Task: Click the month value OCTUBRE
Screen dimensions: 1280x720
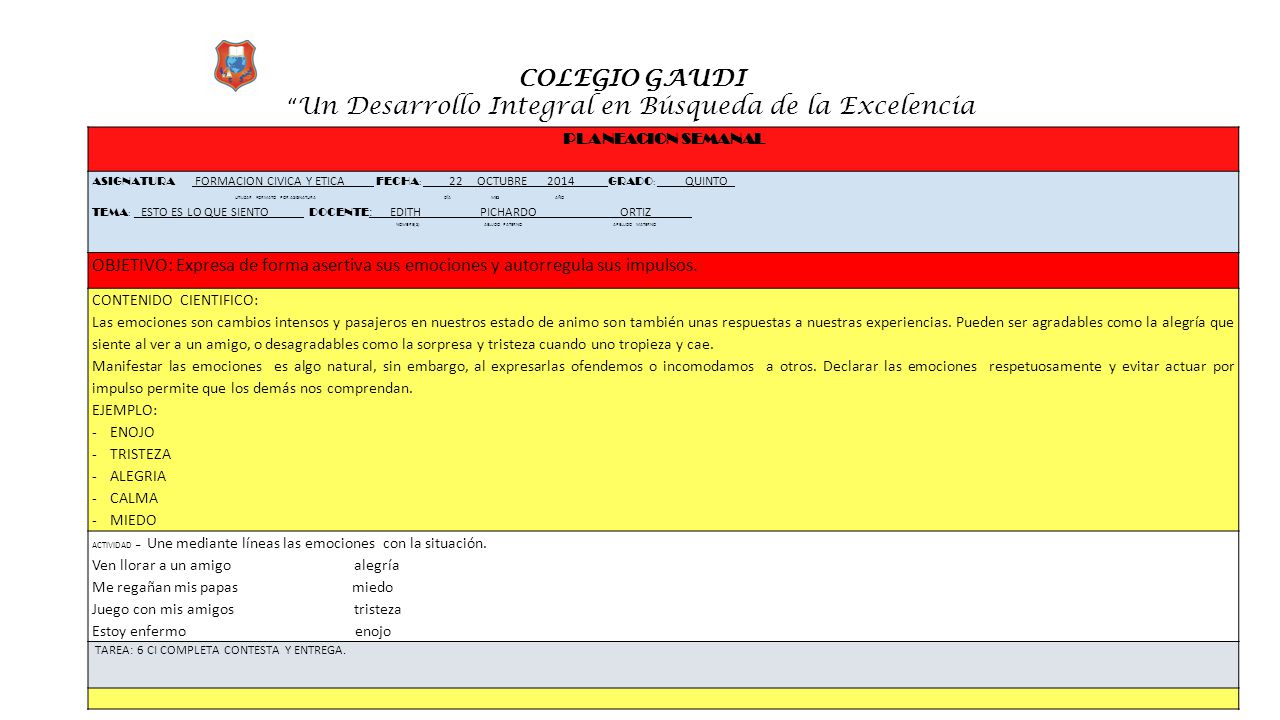Action: pyautogui.click(x=502, y=181)
